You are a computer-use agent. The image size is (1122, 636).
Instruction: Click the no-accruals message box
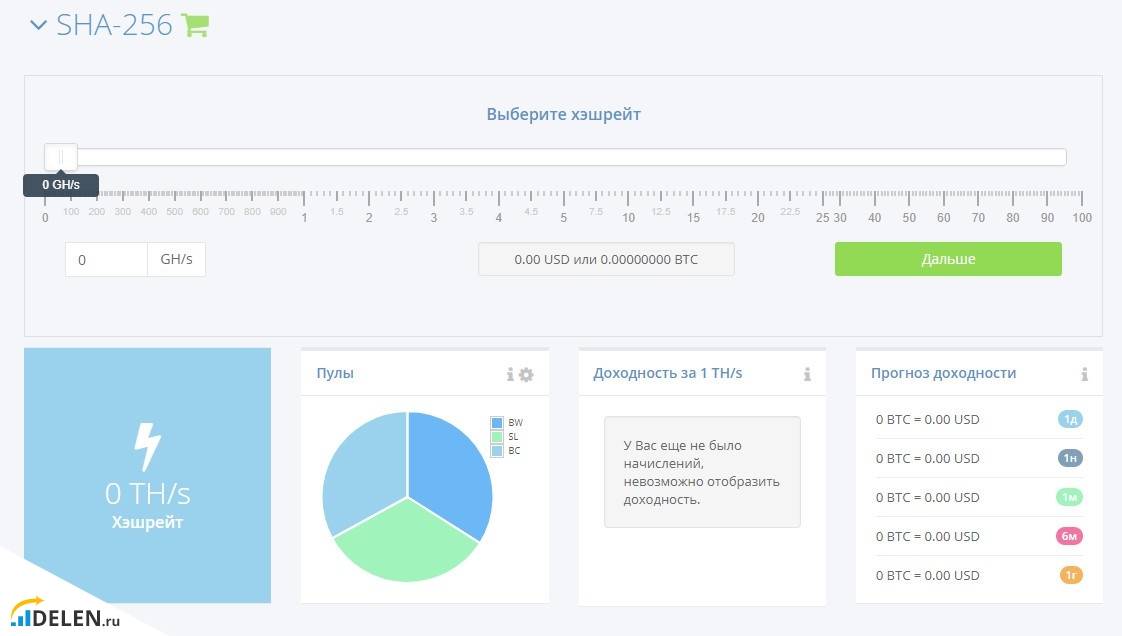click(x=702, y=472)
